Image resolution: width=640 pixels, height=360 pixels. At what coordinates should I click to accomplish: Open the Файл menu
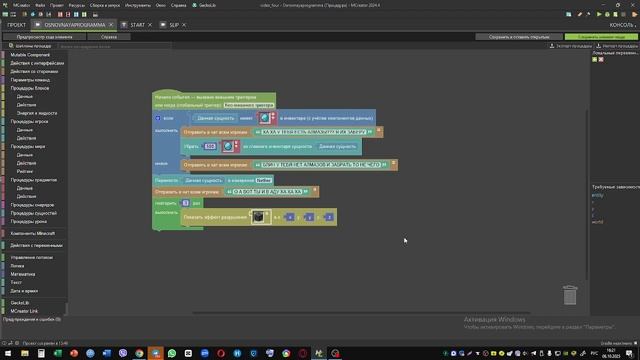pos(40,5)
